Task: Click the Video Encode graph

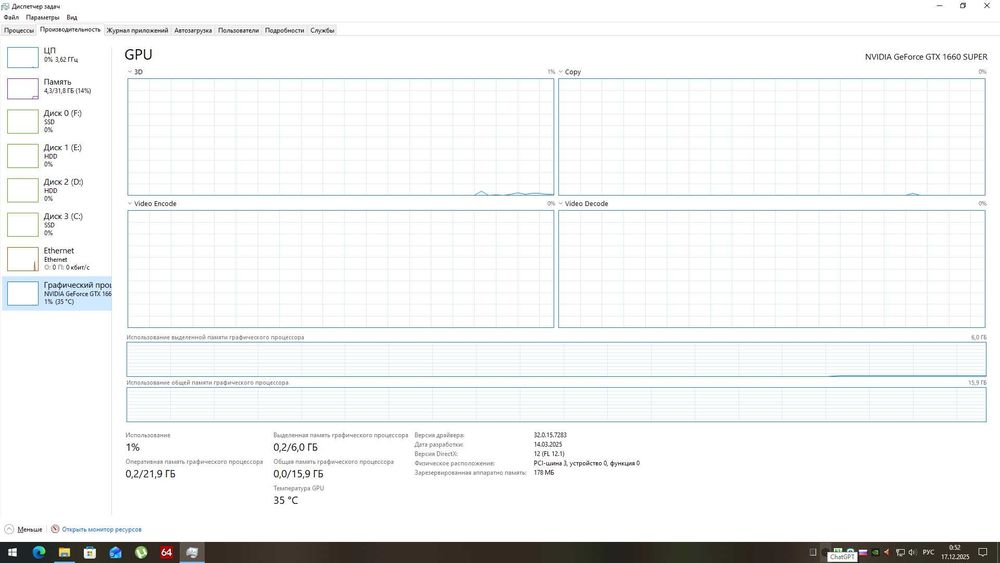Action: click(x=341, y=269)
